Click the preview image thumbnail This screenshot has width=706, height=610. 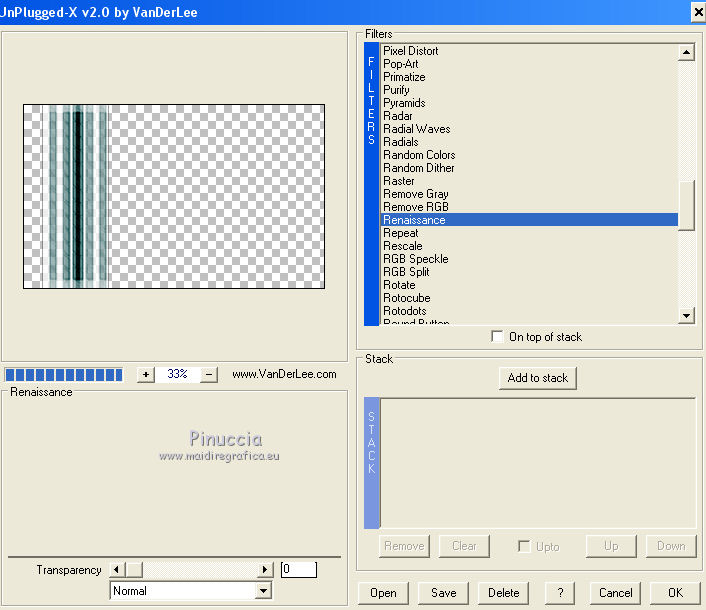pos(174,197)
